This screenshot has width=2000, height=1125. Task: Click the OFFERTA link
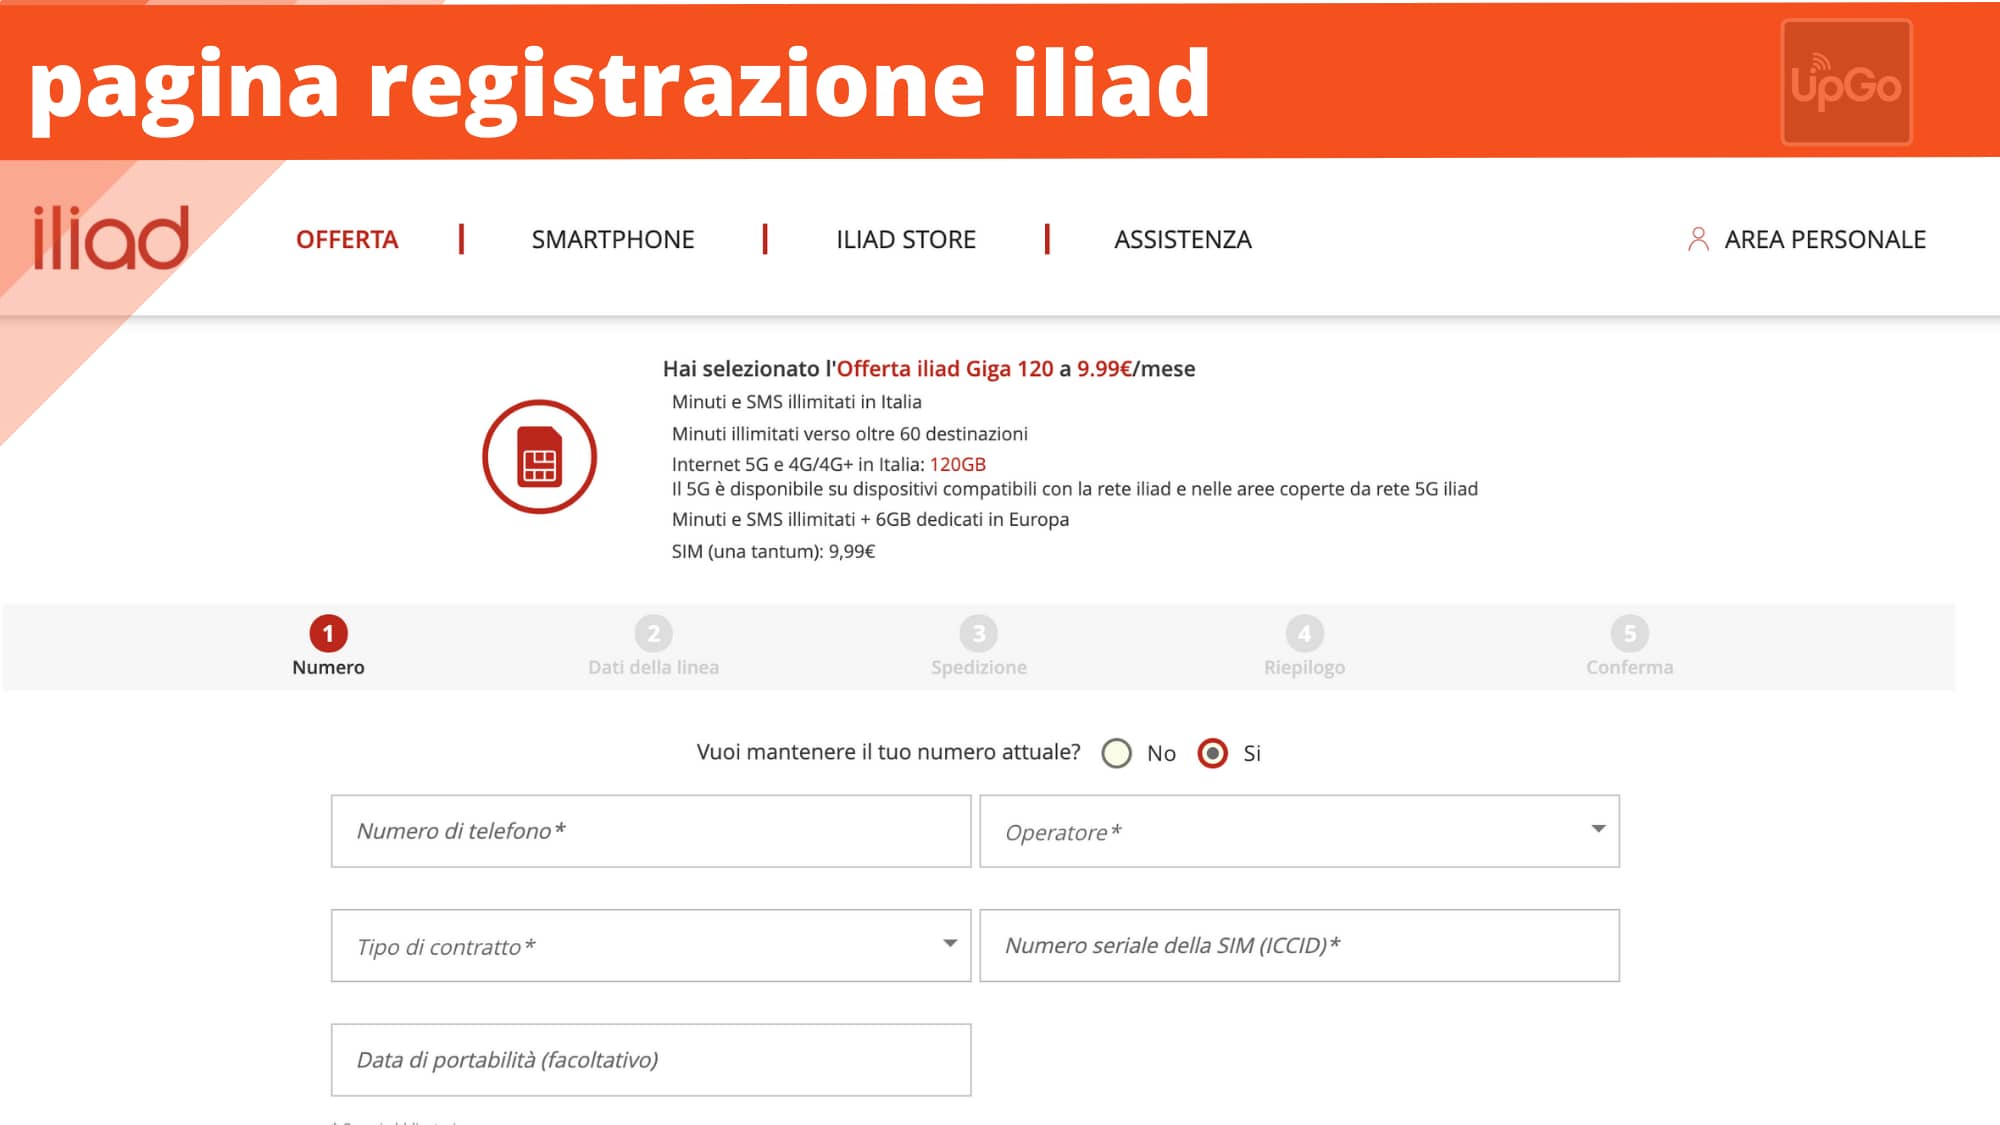pyautogui.click(x=345, y=239)
